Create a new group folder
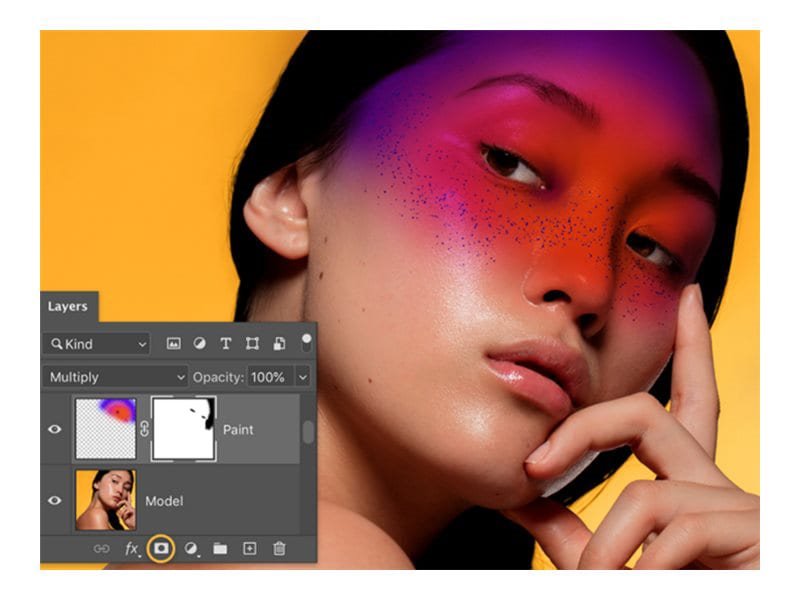This screenshot has width=800, height=600. pyautogui.click(x=220, y=549)
